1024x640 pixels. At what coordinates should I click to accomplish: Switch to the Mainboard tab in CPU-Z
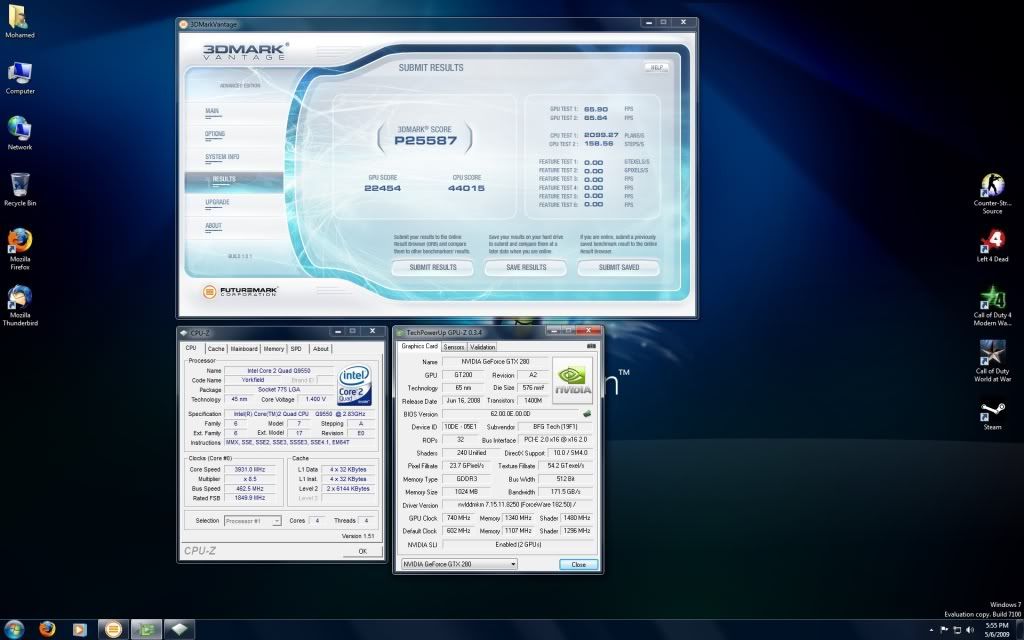click(x=244, y=349)
